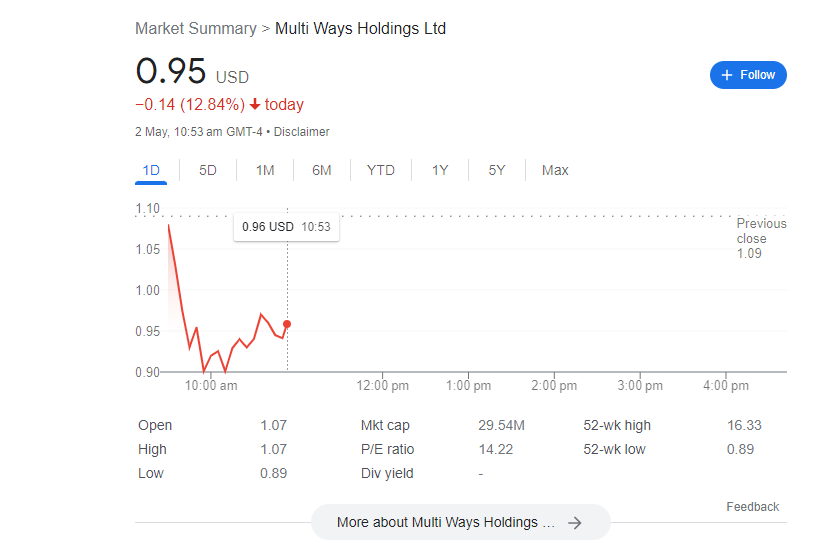Image resolution: width=839 pixels, height=551 pixels.
Task: Click the plus icon on Follow button
Action: tap(727, 75)
